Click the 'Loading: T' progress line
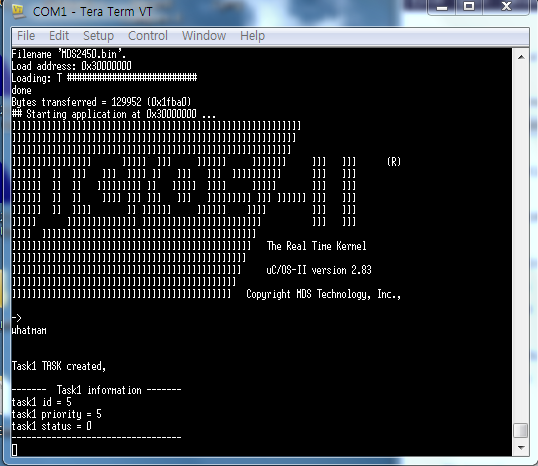The height and width of the screenshot is (466, 538). coord(104,78)
